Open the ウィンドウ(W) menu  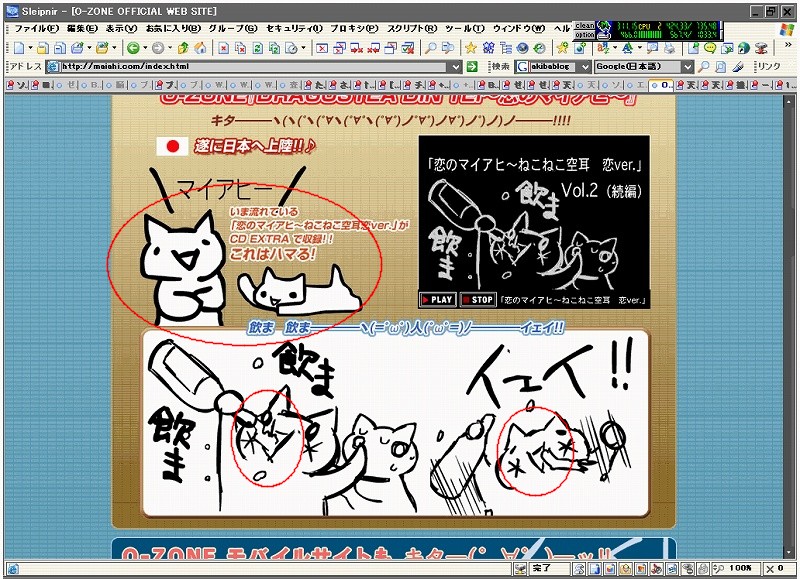tap(519, 29)
